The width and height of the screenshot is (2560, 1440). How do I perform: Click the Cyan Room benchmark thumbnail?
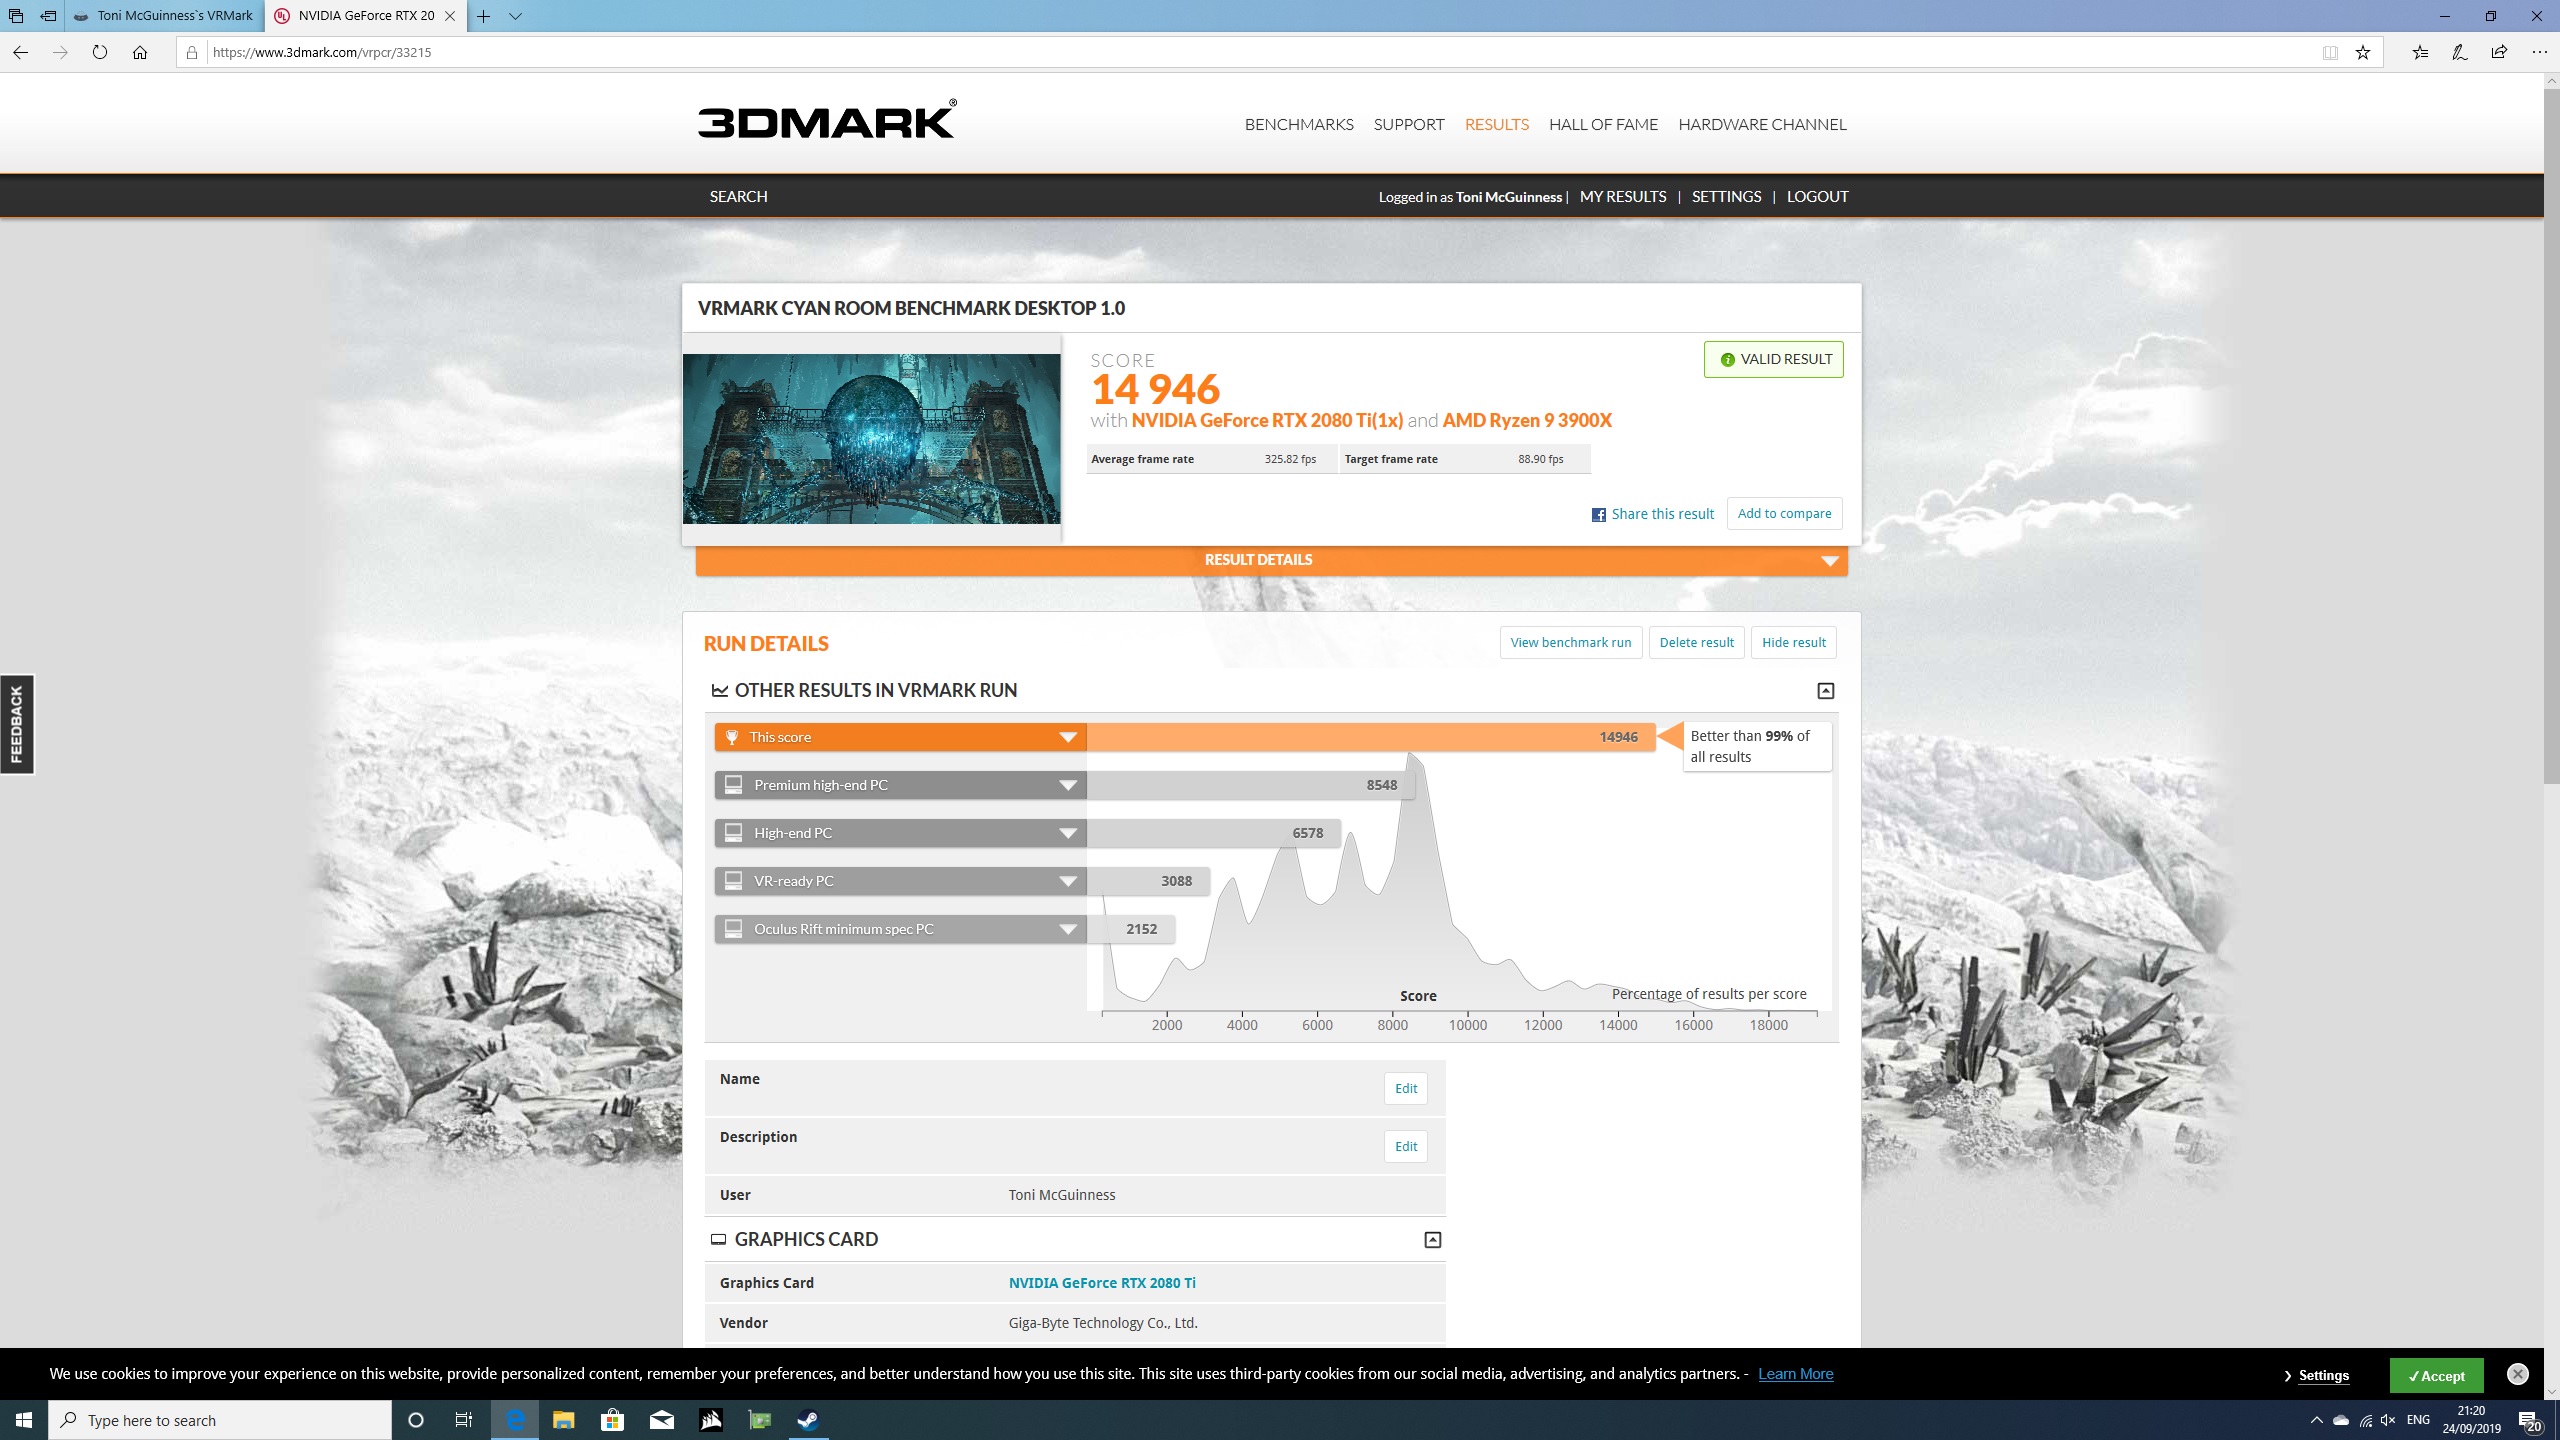(871, 439)
